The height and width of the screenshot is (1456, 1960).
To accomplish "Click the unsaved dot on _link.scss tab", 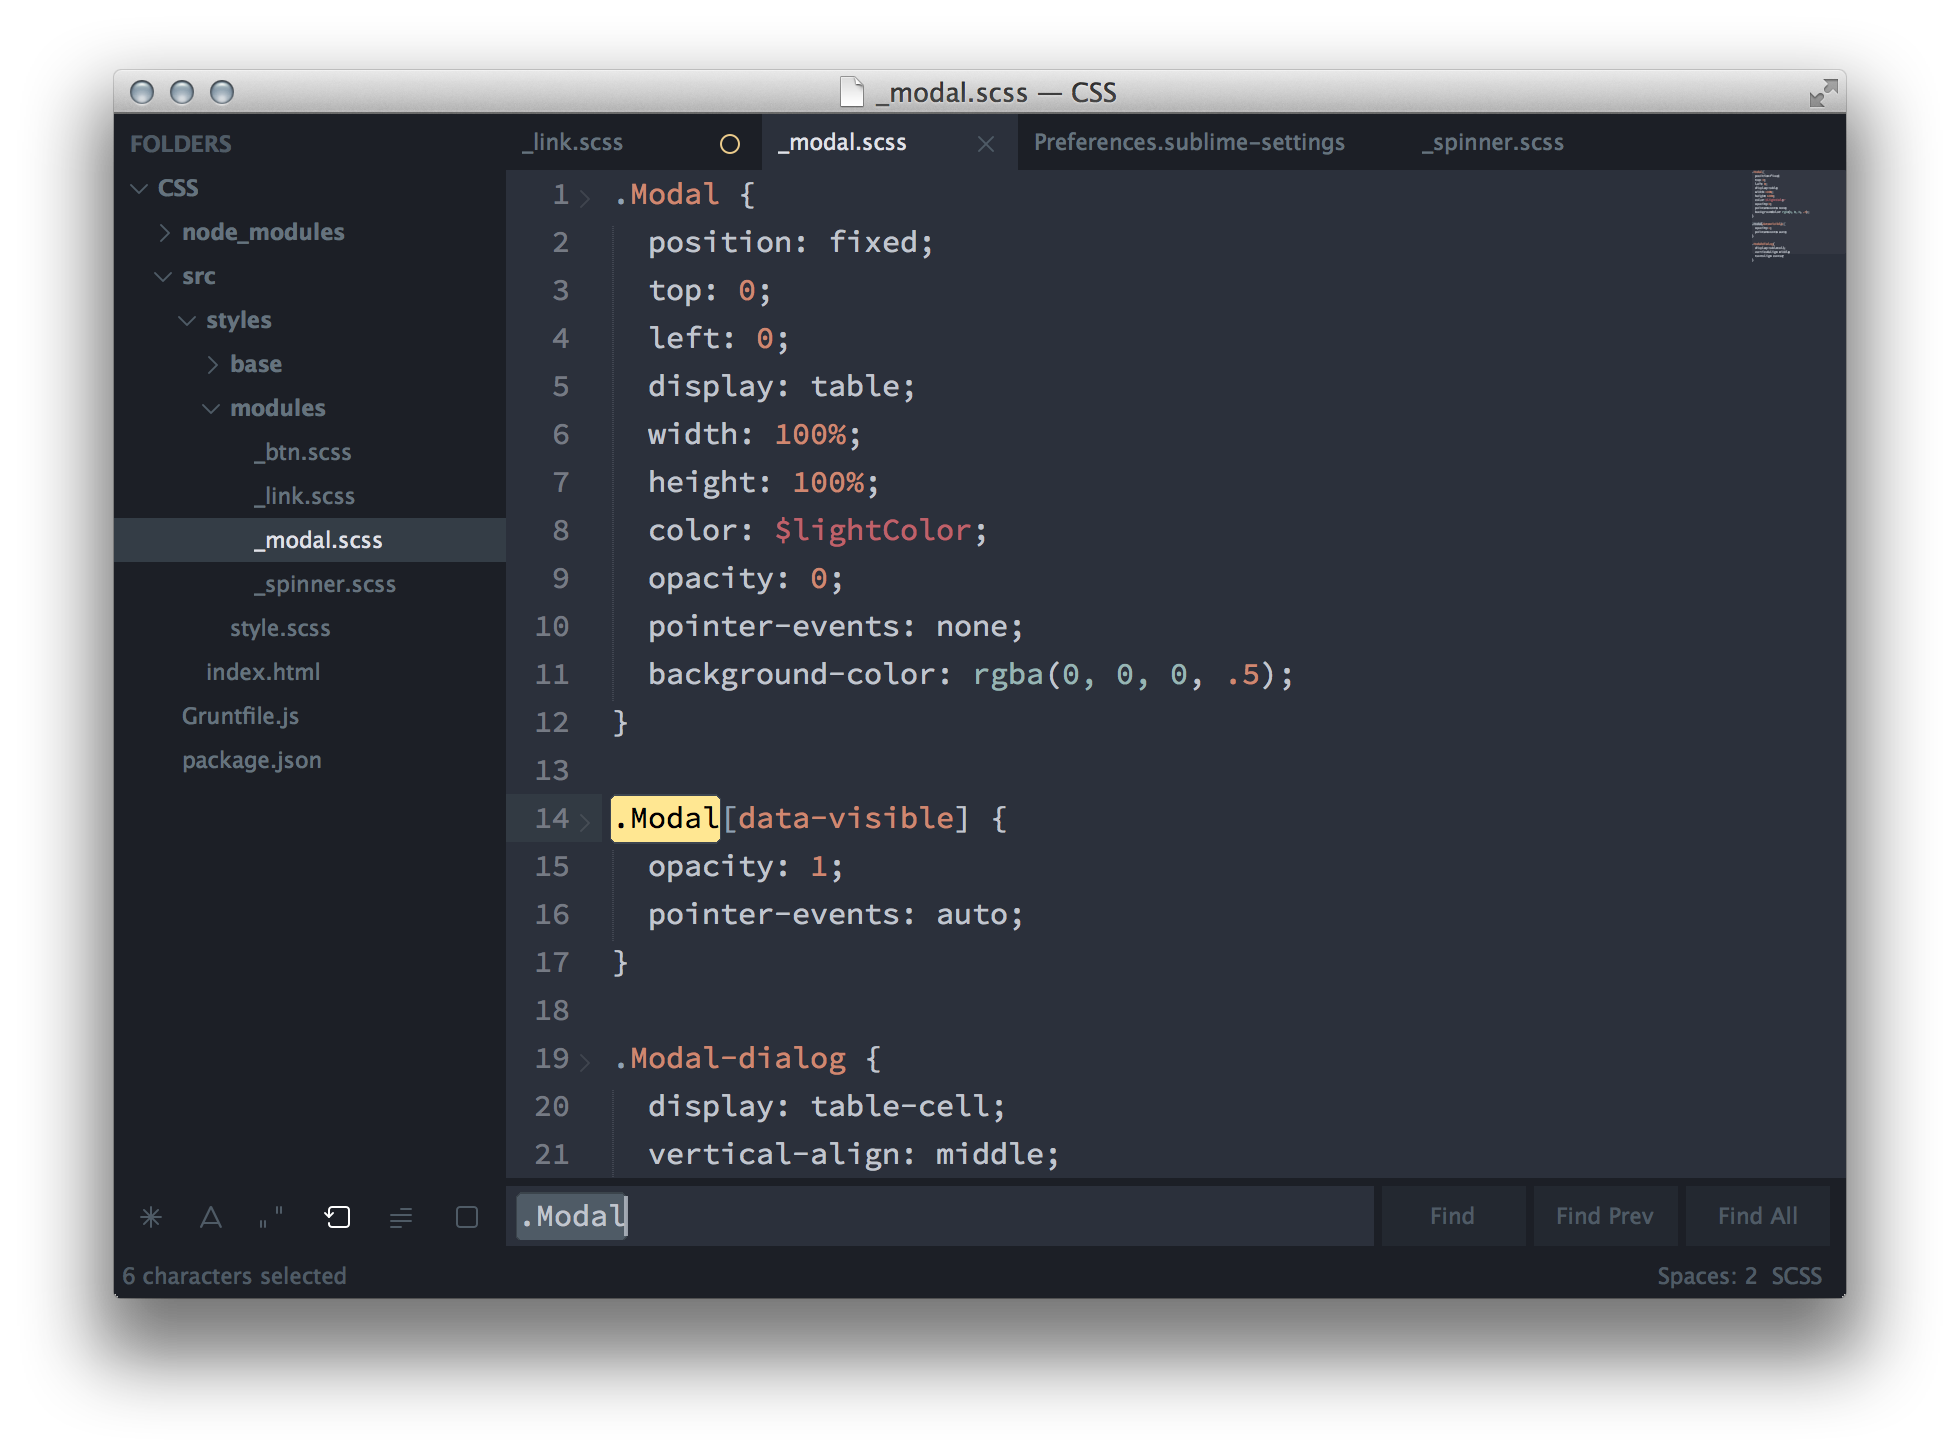I will point(730,144).
